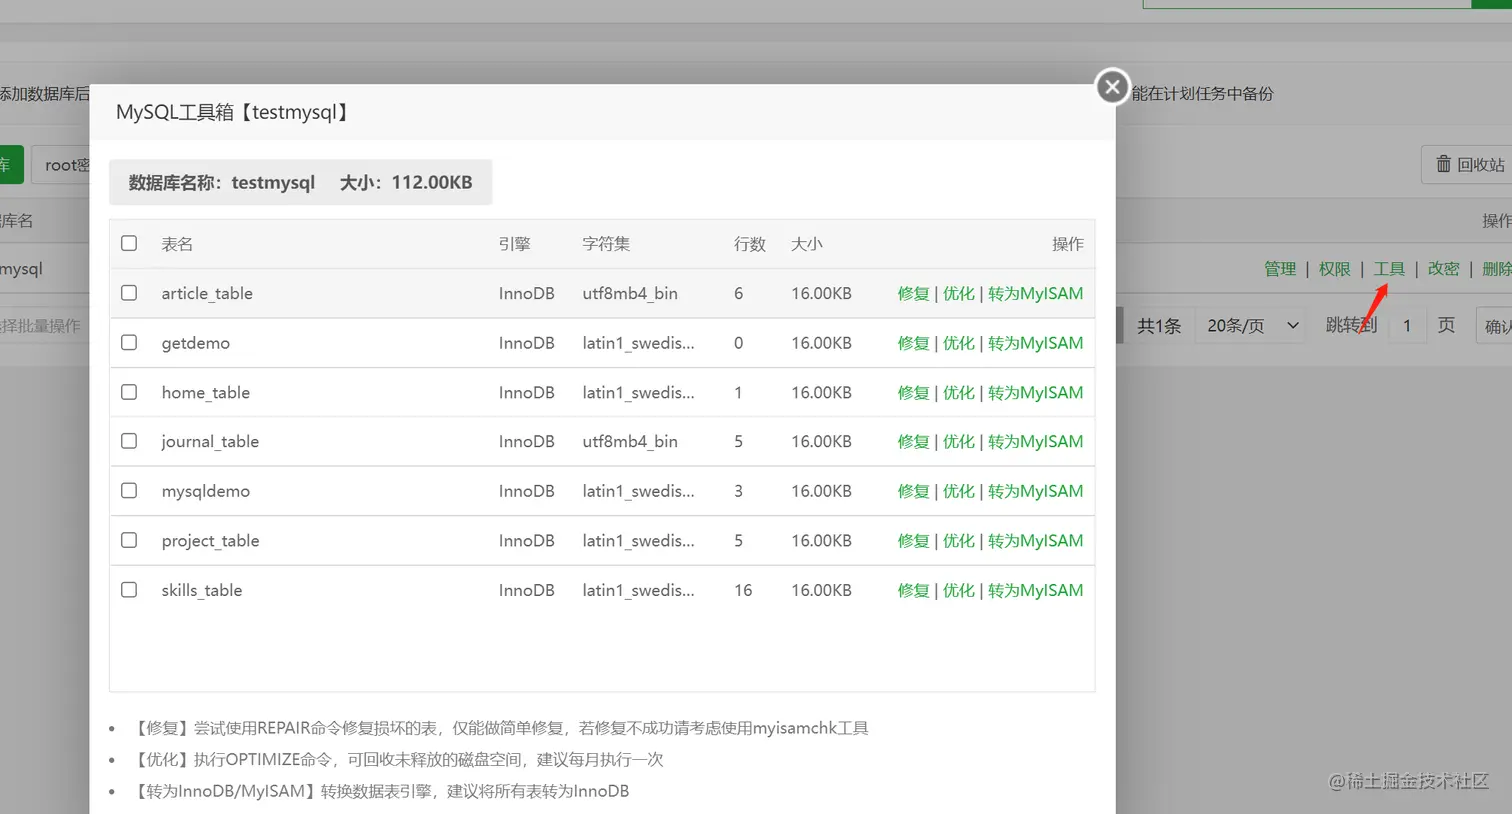
Task: Click 优化 for article_table
Action: click(x=958, y=293)
